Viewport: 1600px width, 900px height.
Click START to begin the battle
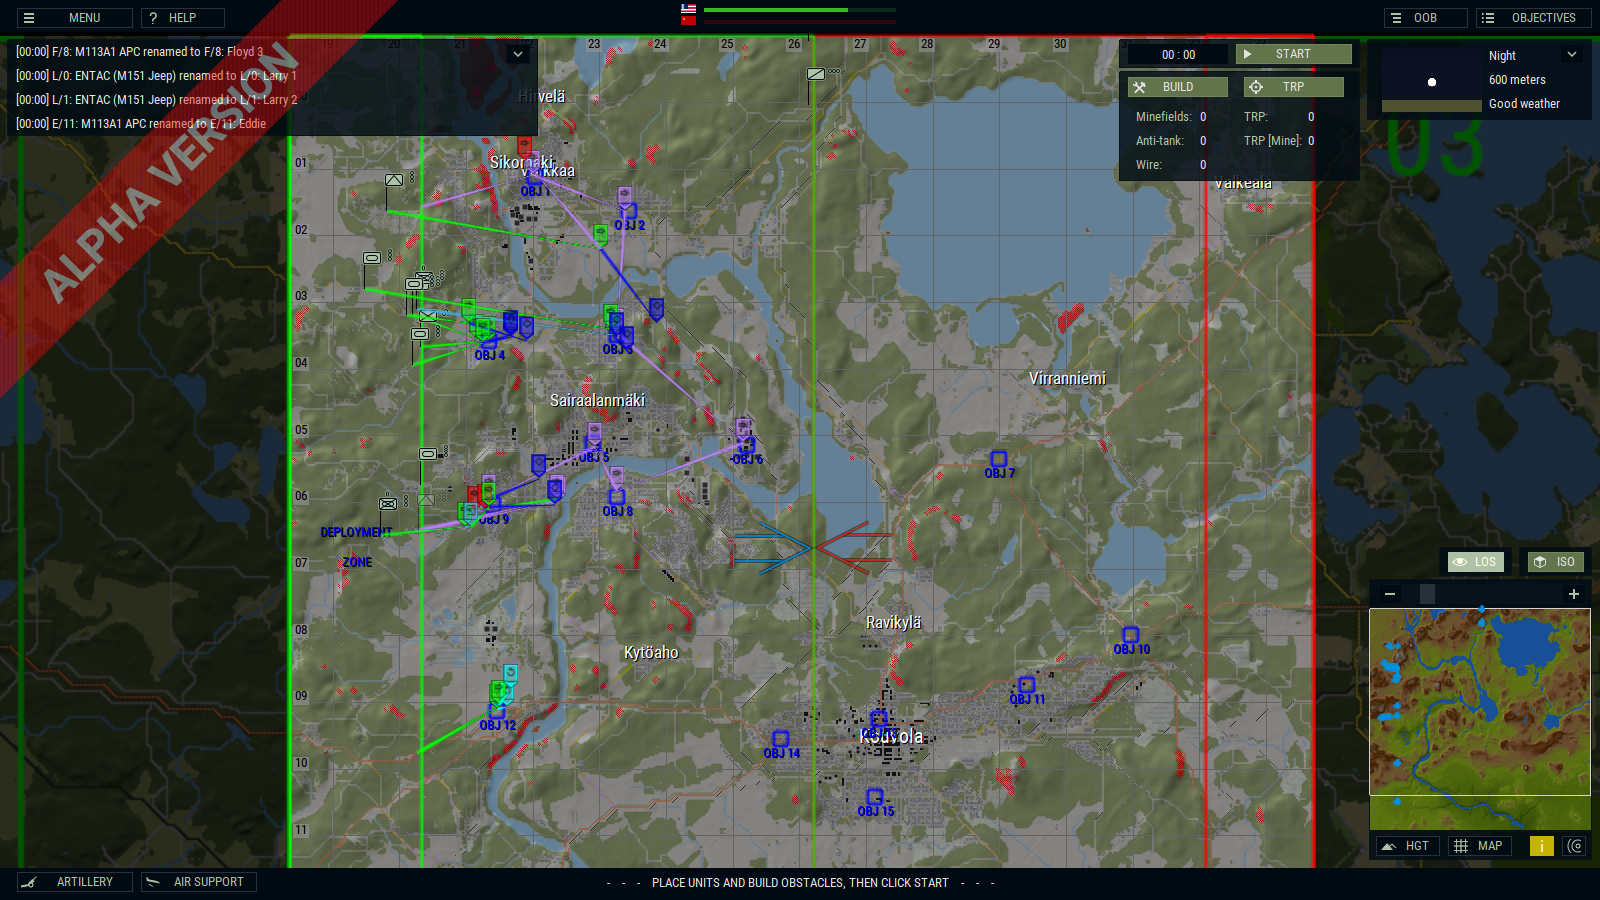point(1293,54)
